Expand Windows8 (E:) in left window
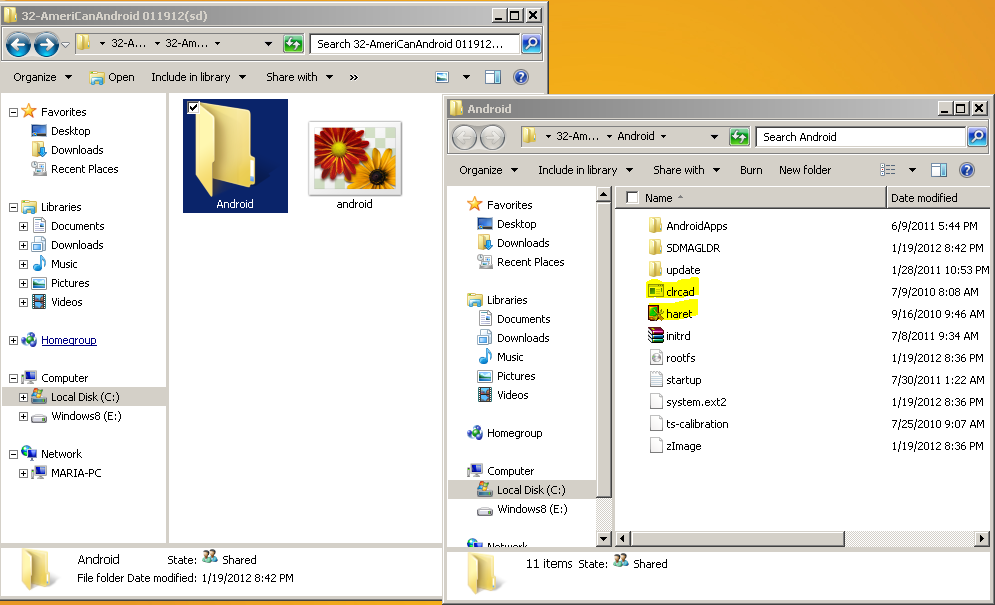 pos(23,417)
